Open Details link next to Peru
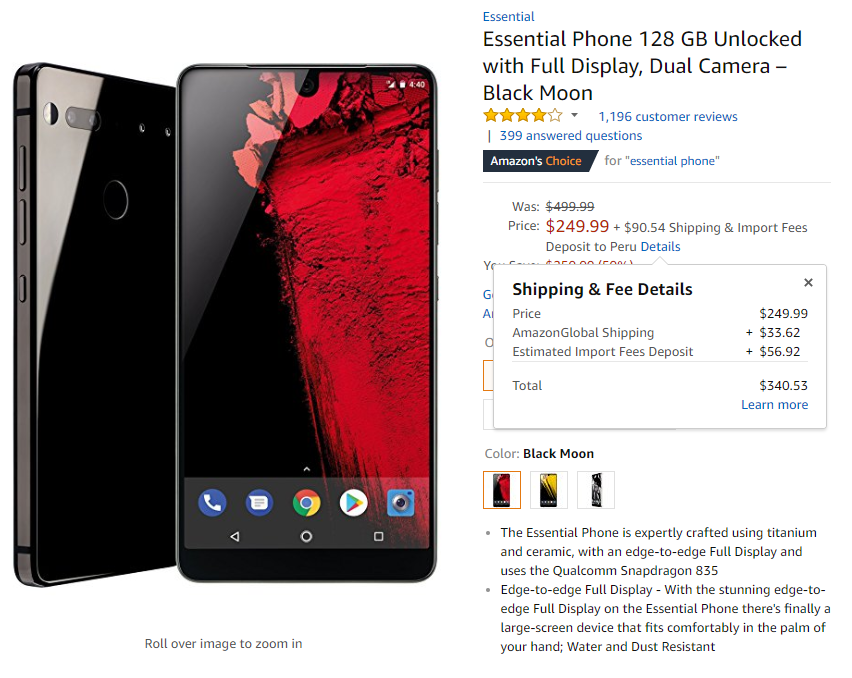 (x=660, y=247)
